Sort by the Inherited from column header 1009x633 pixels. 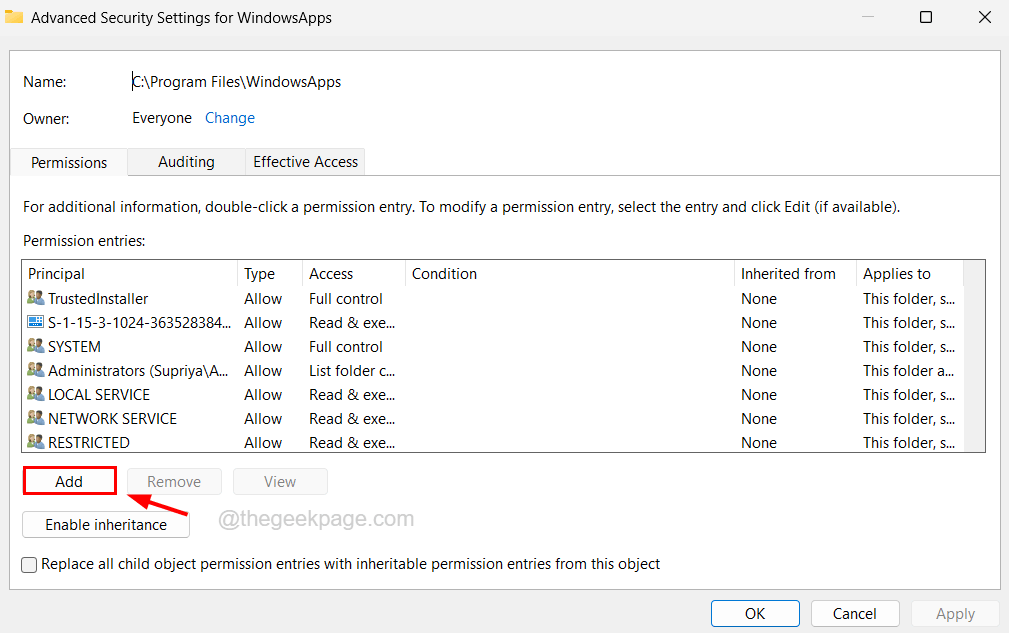pos(795,273)
